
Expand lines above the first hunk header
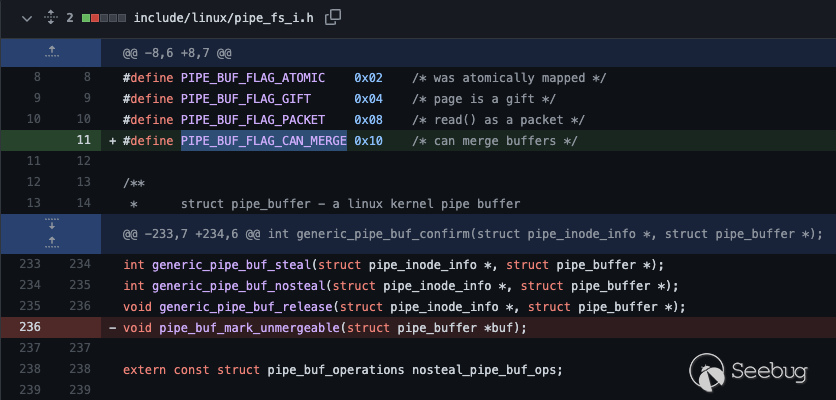pyautogui.click(x=50, y=51)
